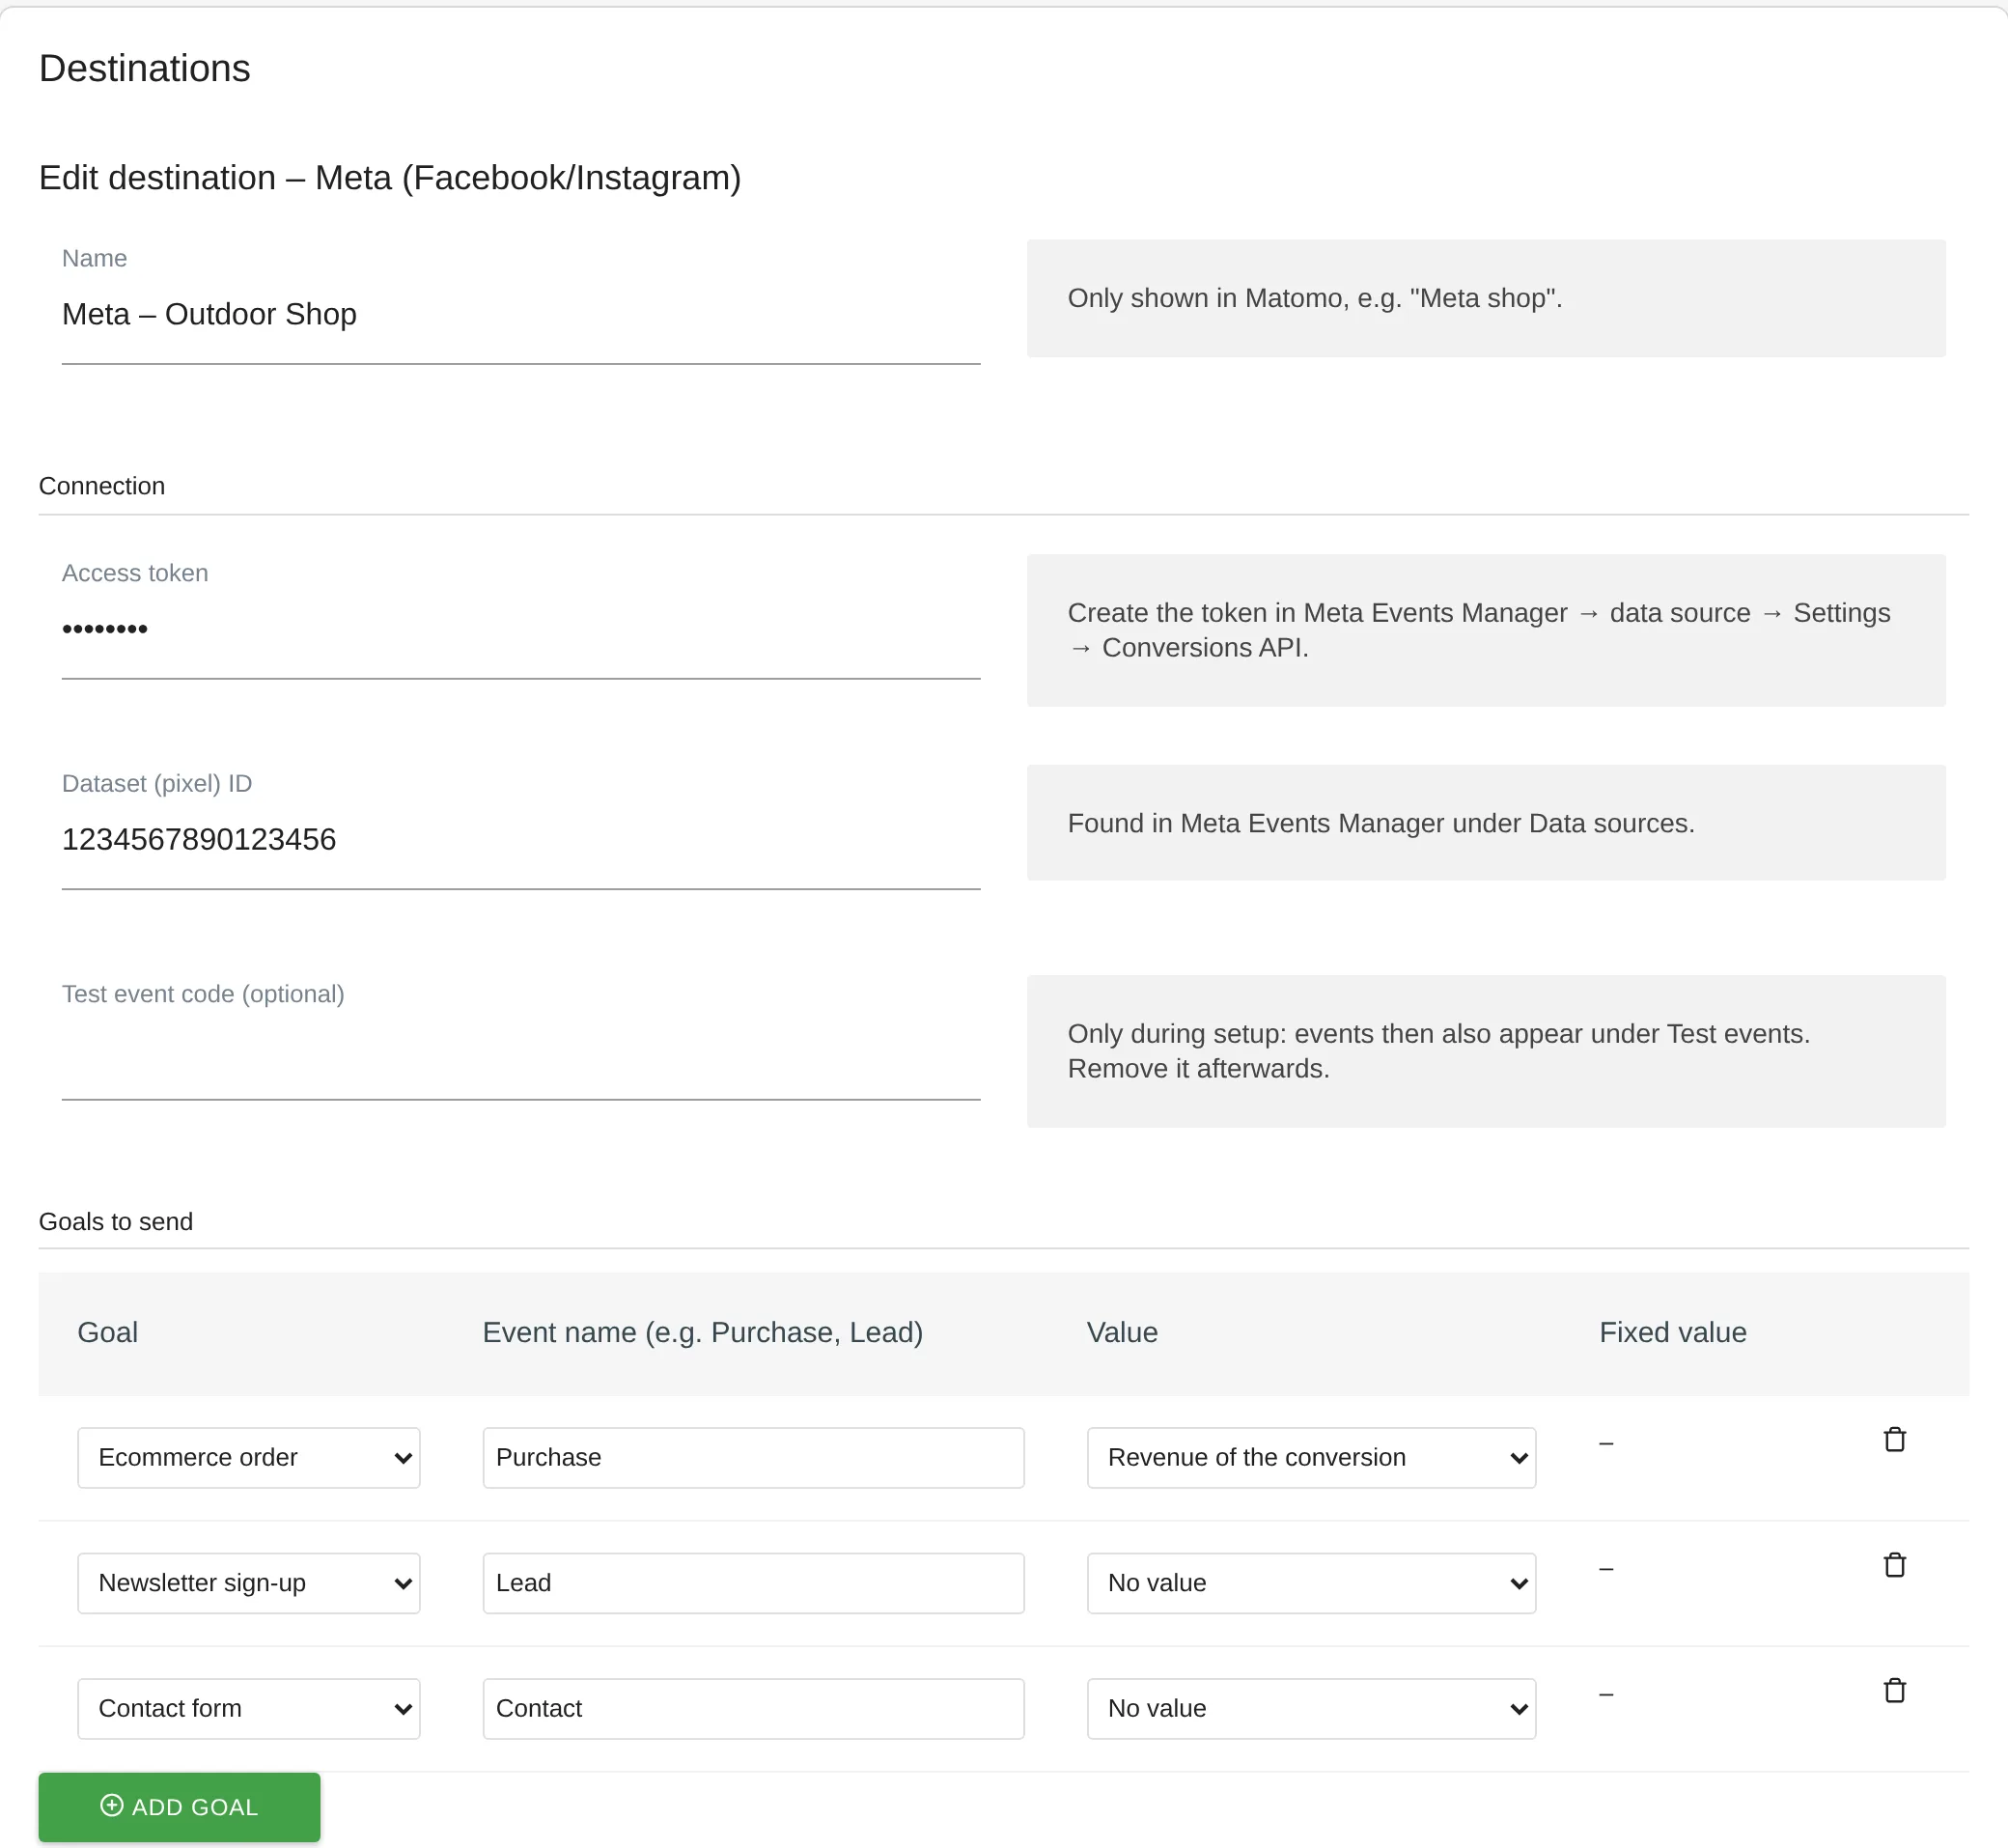This screenshot has height=1848, width=2008.
Task: Click help text 'Found in Meta Events Manager'
Action: click(x=1380, y=823)
